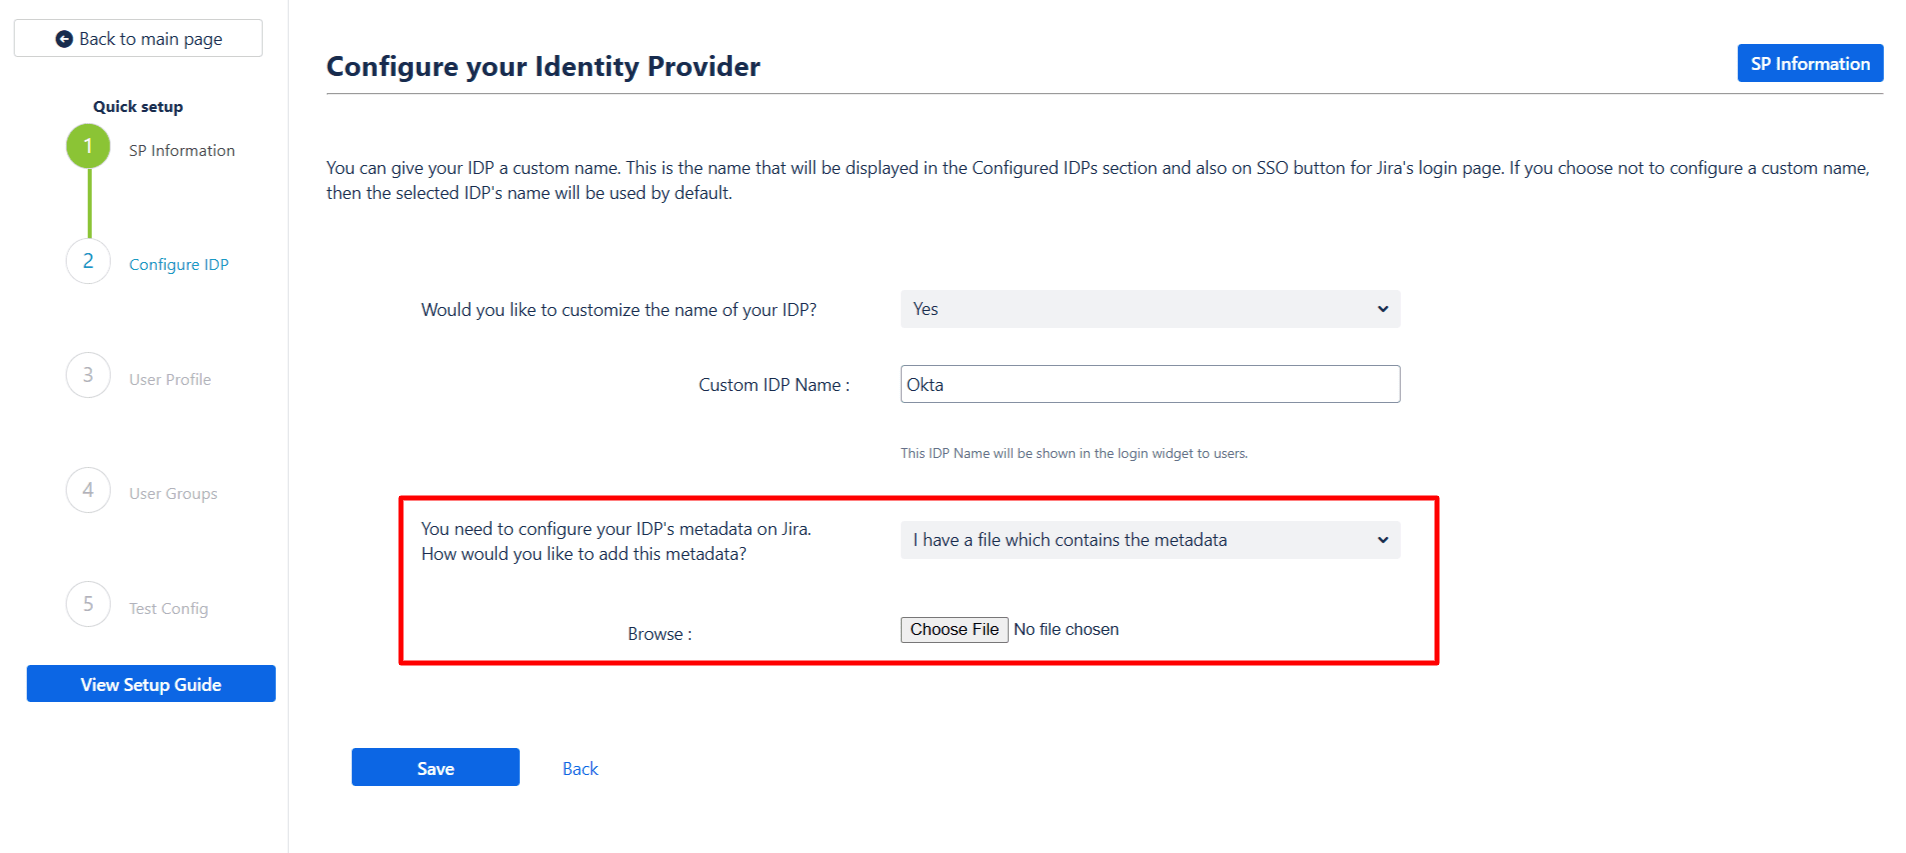Click the back arrow icon in Back to main page
This screenshot has height=853, width=1906.
pyautogui.click(x=64, y=39)
